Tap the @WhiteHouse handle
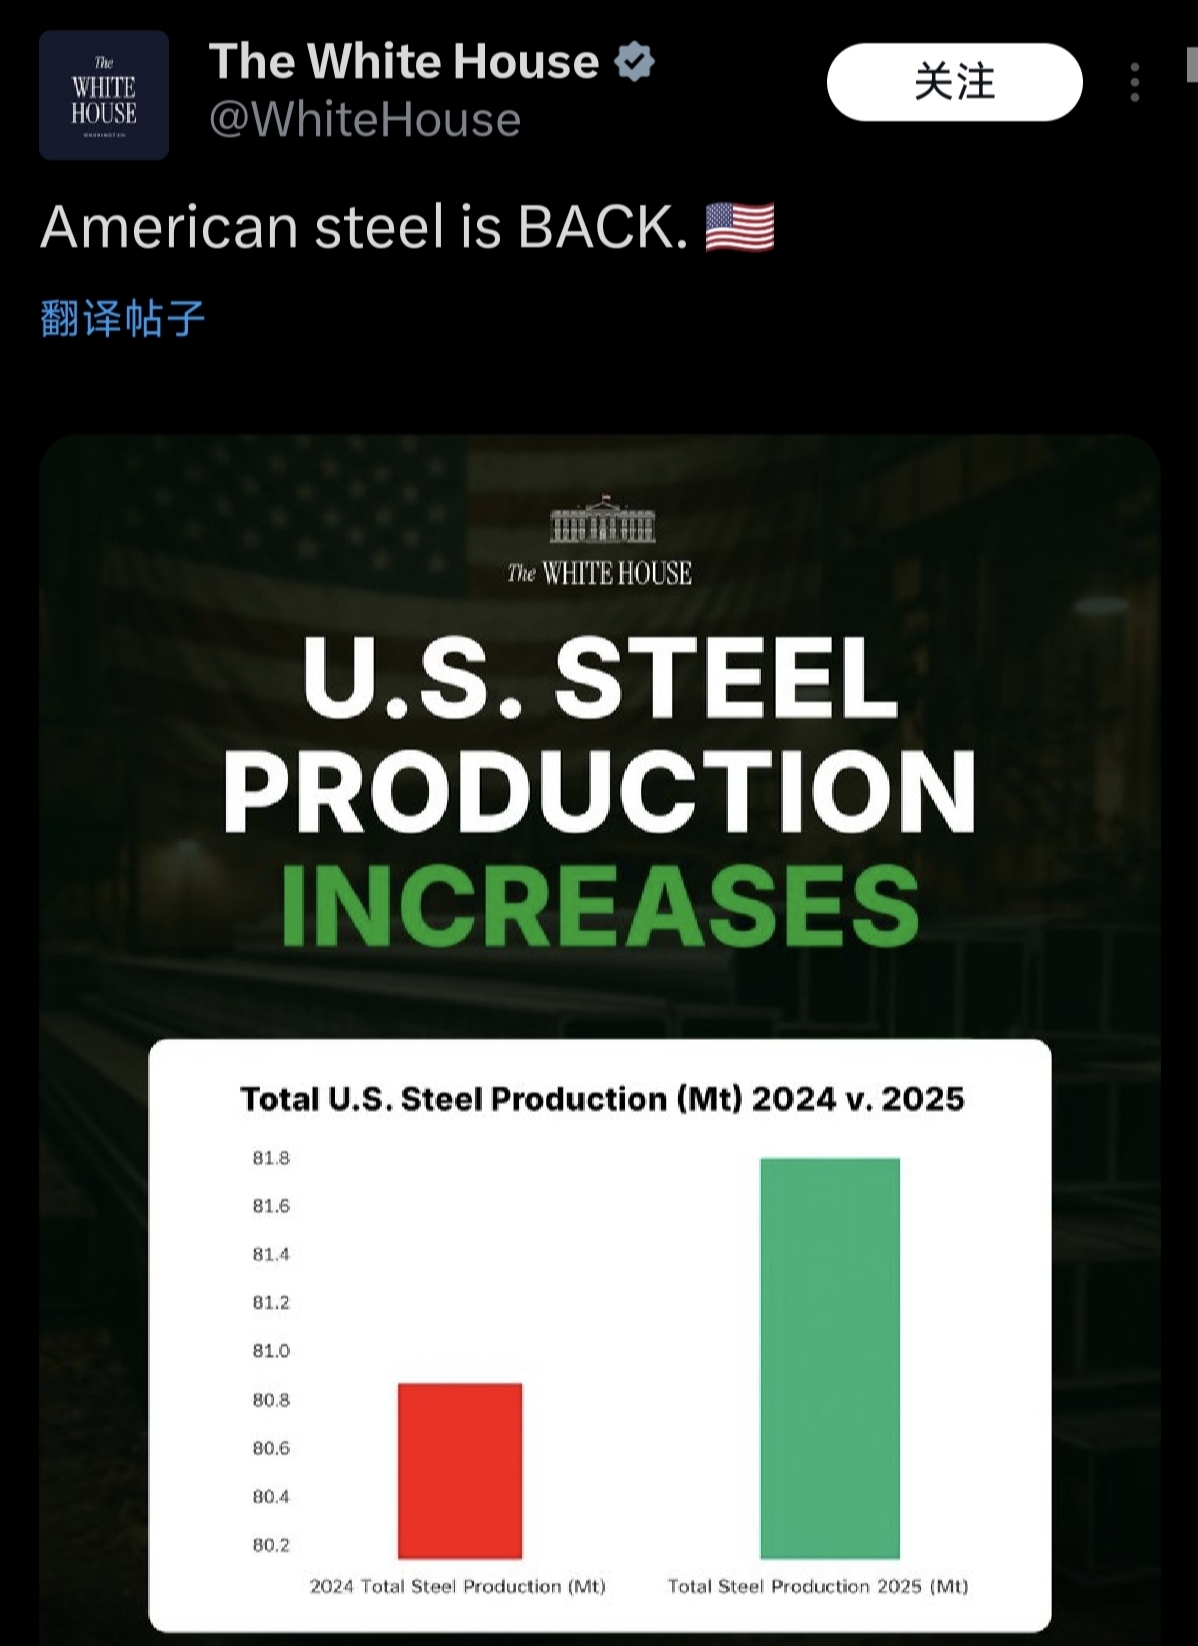This screenshot has width=1198, height=1646. (365, 120)
